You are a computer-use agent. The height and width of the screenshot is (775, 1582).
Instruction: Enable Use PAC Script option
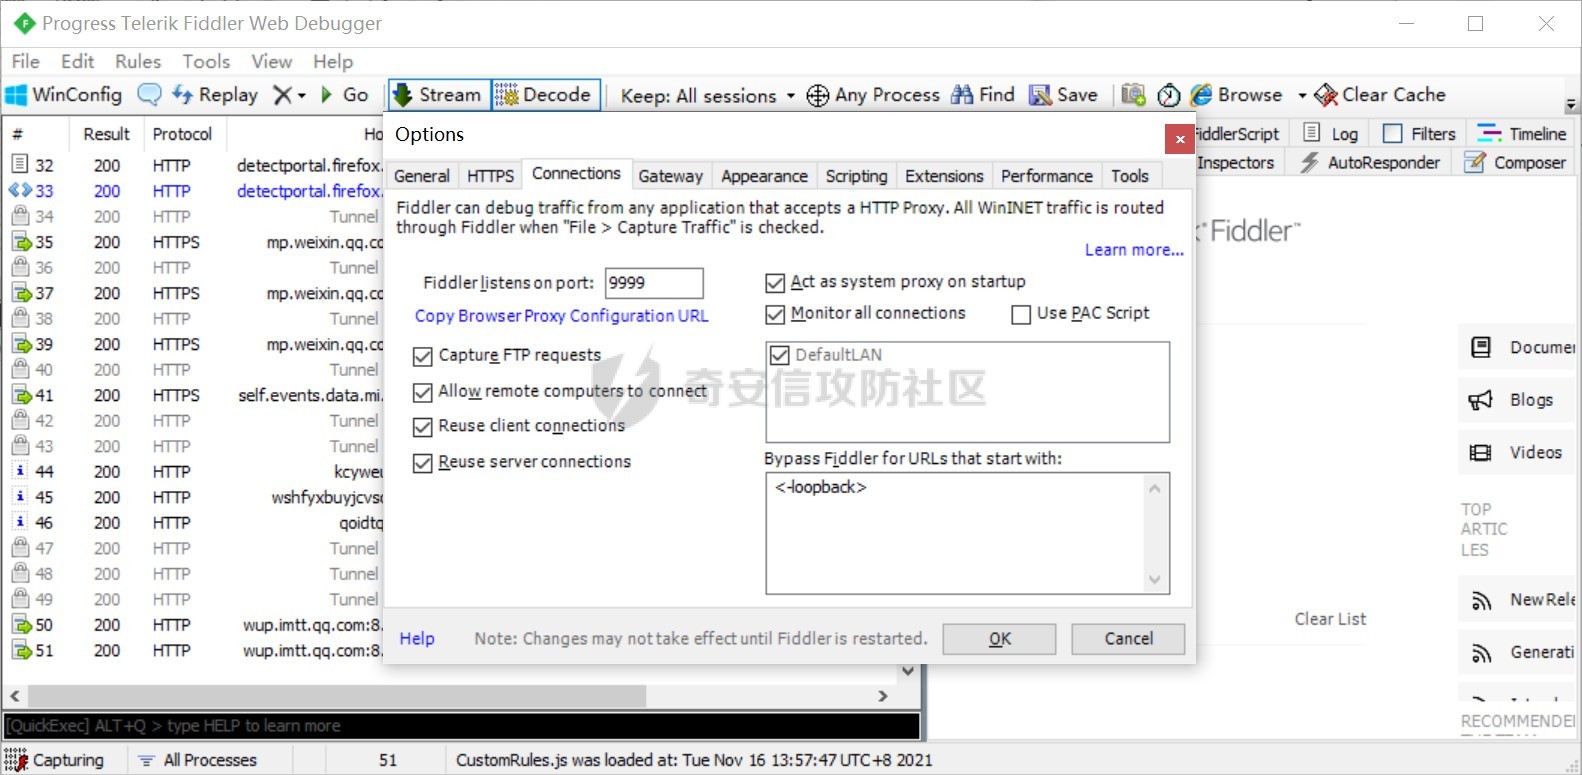click(x=1021, y=315)
